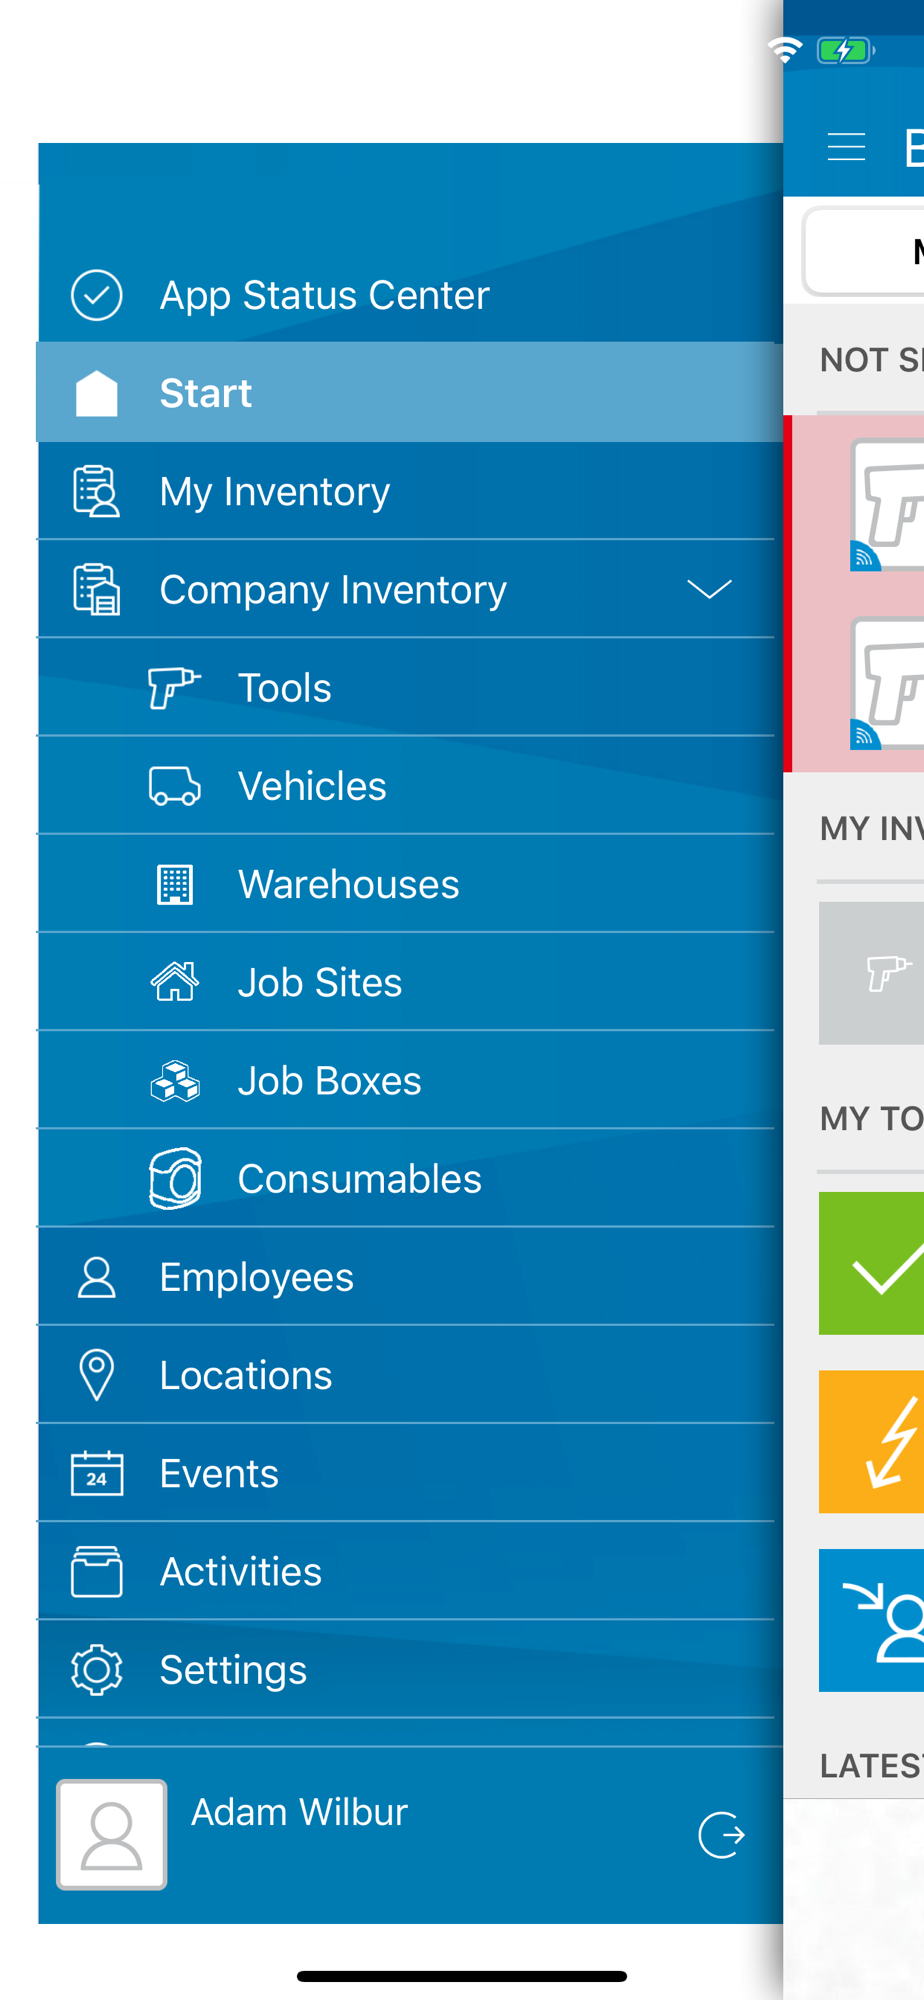Open the Events calendar icon

click(97, 1473)
